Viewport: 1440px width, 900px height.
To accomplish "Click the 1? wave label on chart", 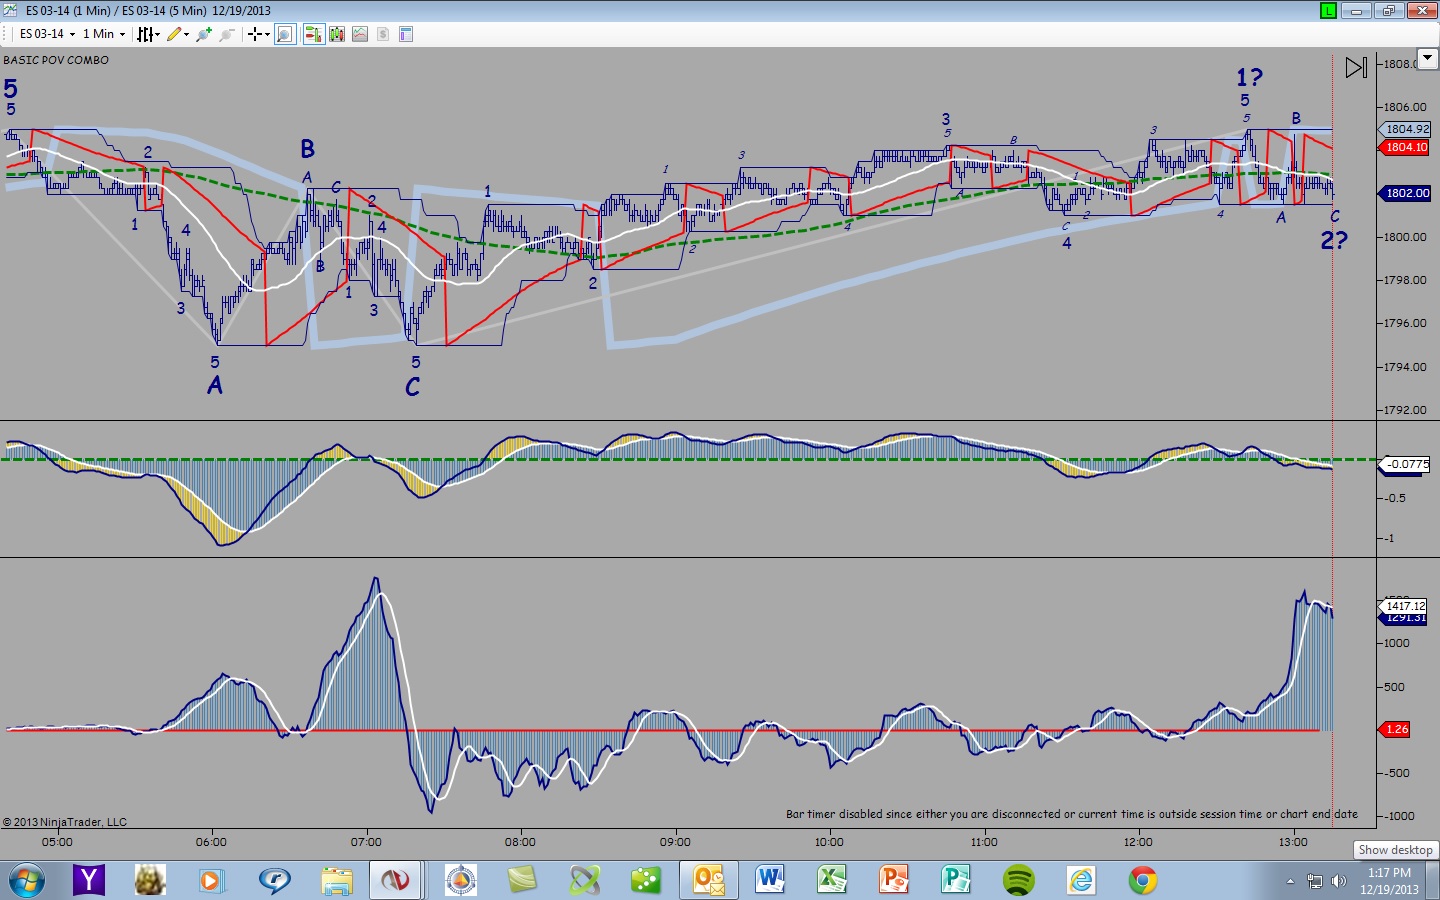I will [1249, 77].
